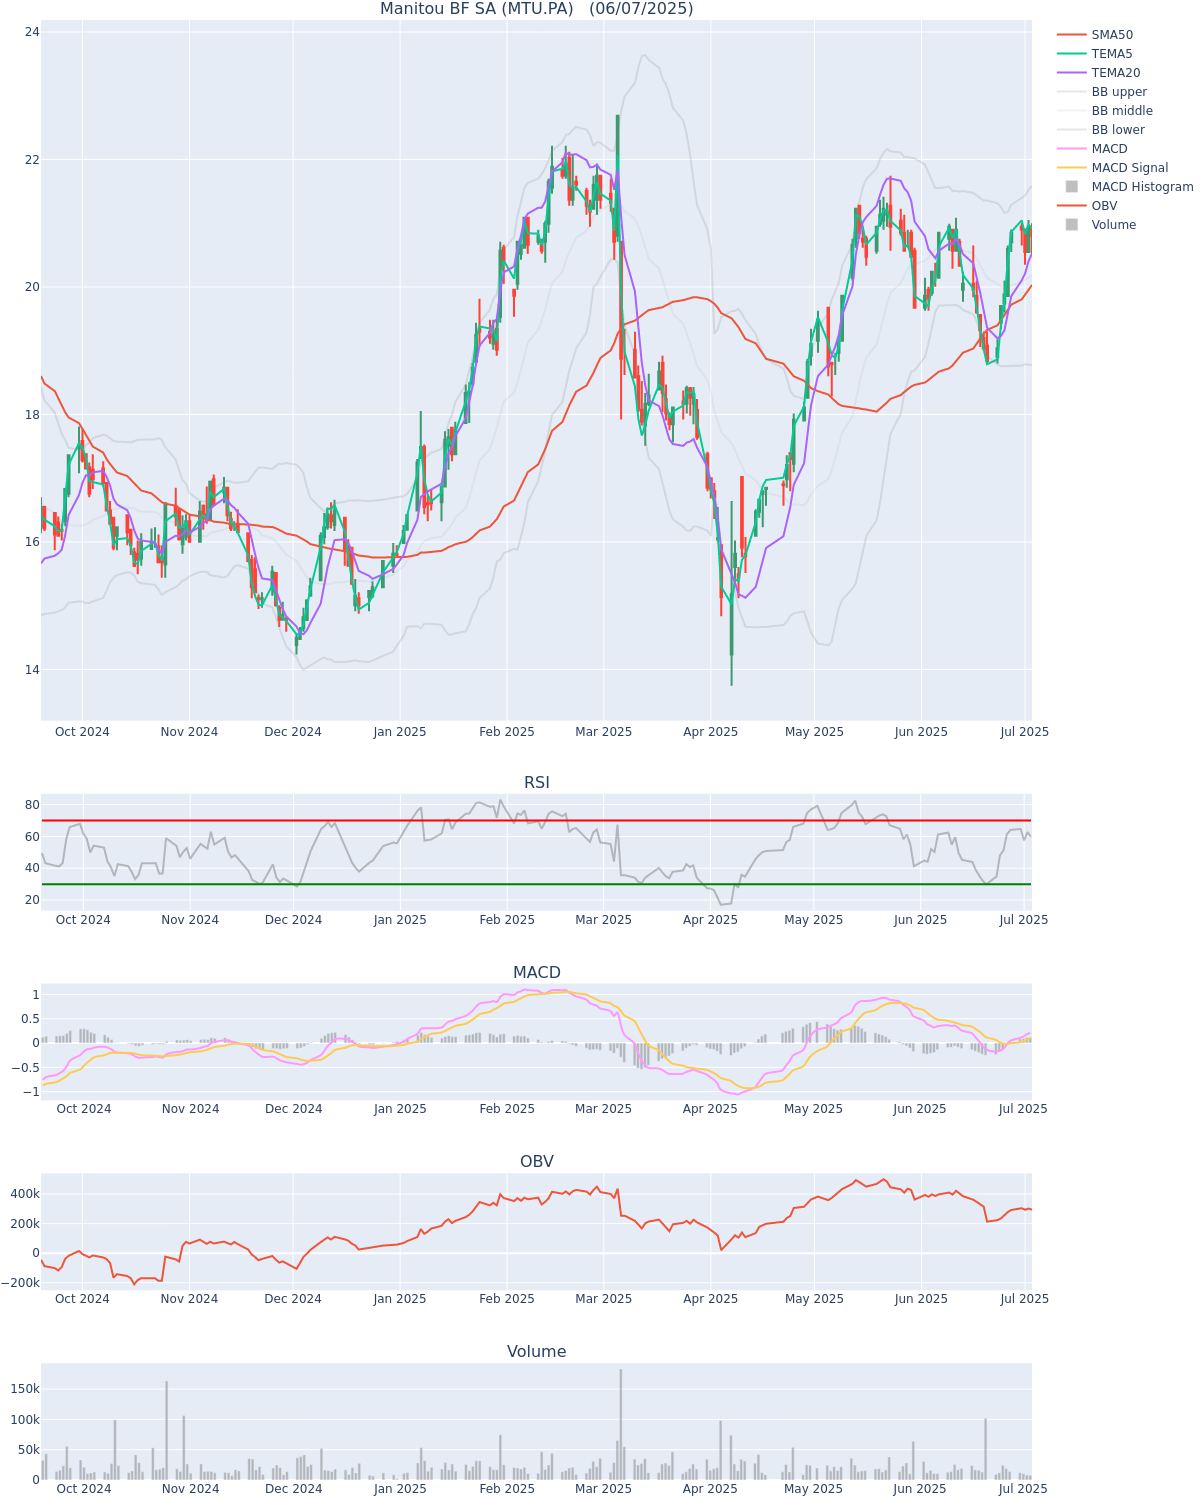The image size is (1200, 1500).
Task: Click the 80 label on the RSI axis
Action: tap(32, 805)
